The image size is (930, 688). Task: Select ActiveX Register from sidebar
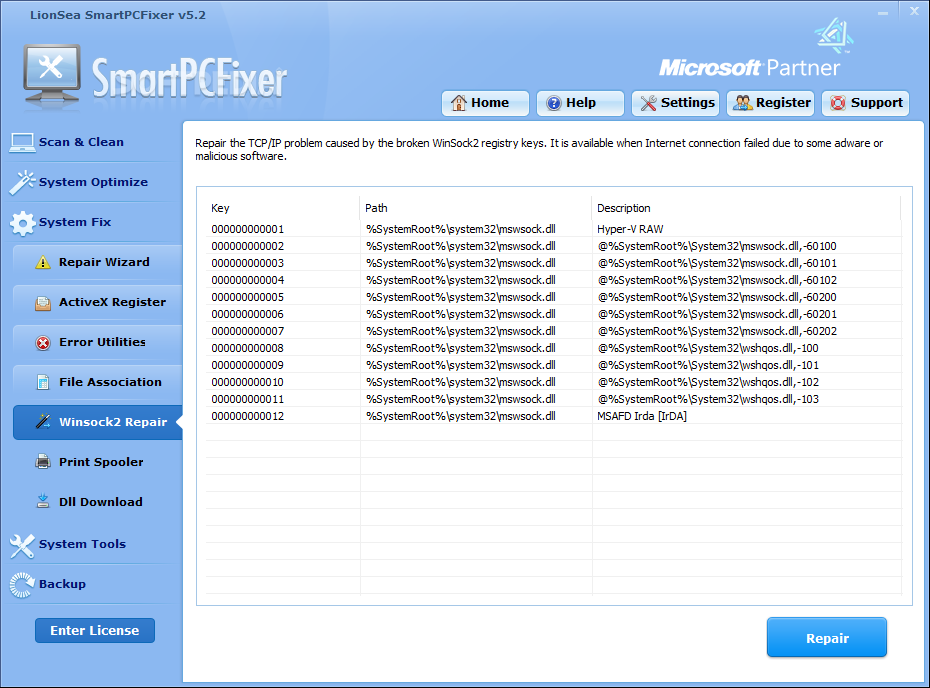pos(98,302)
